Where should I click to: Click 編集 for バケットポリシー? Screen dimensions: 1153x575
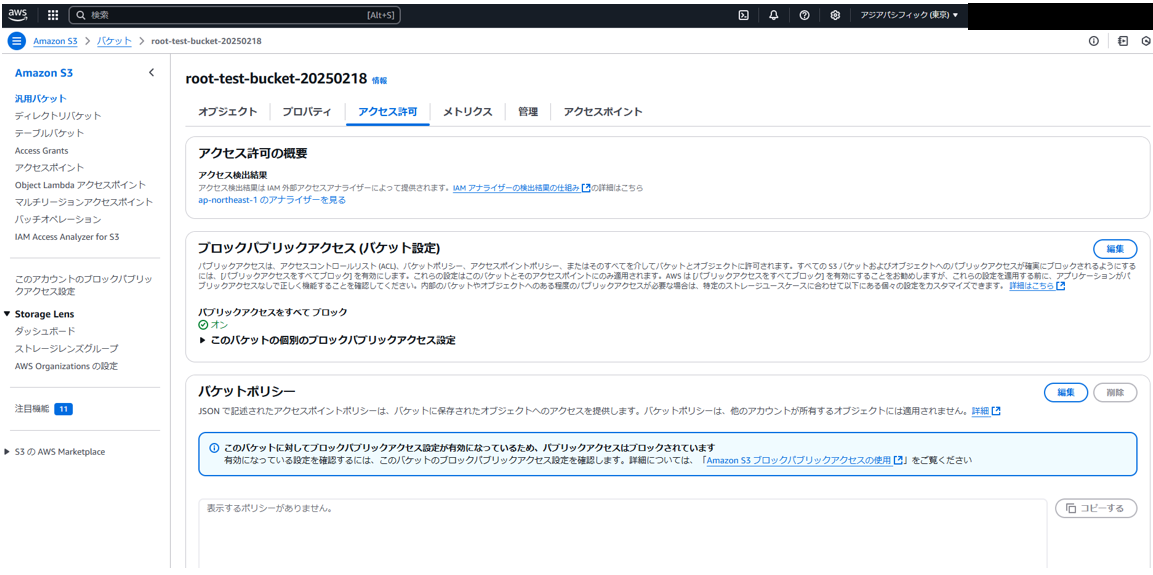point(1066,393)
